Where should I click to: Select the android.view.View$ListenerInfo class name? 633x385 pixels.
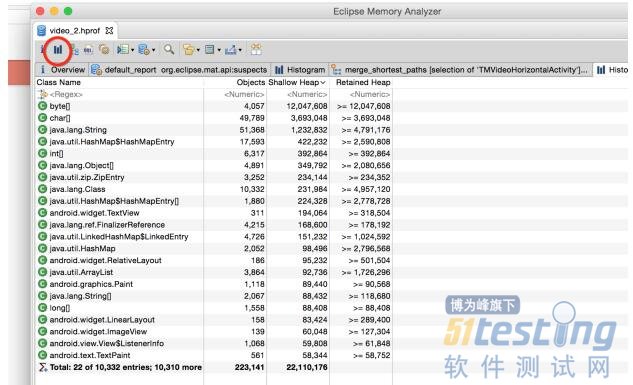[107, 343]
